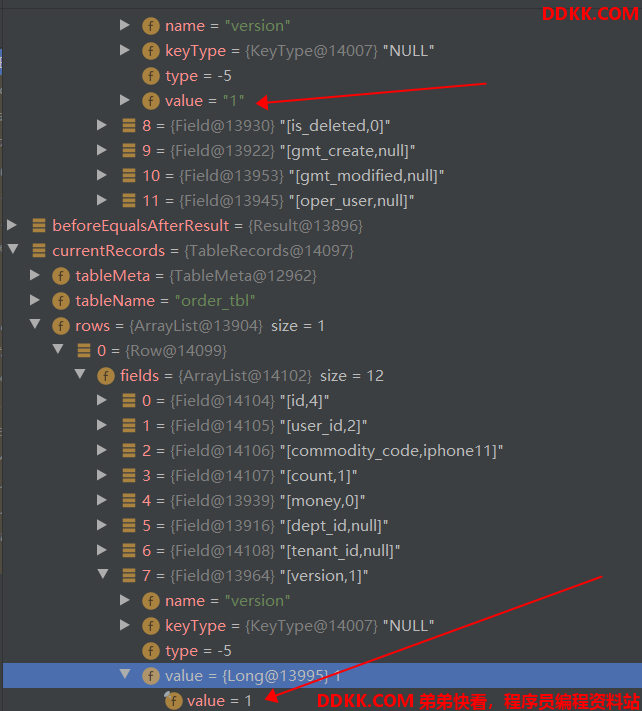Select the "[gmt_modified,null]" text
This screenshot has height=711, width=642.
click(x=367, y=175)
